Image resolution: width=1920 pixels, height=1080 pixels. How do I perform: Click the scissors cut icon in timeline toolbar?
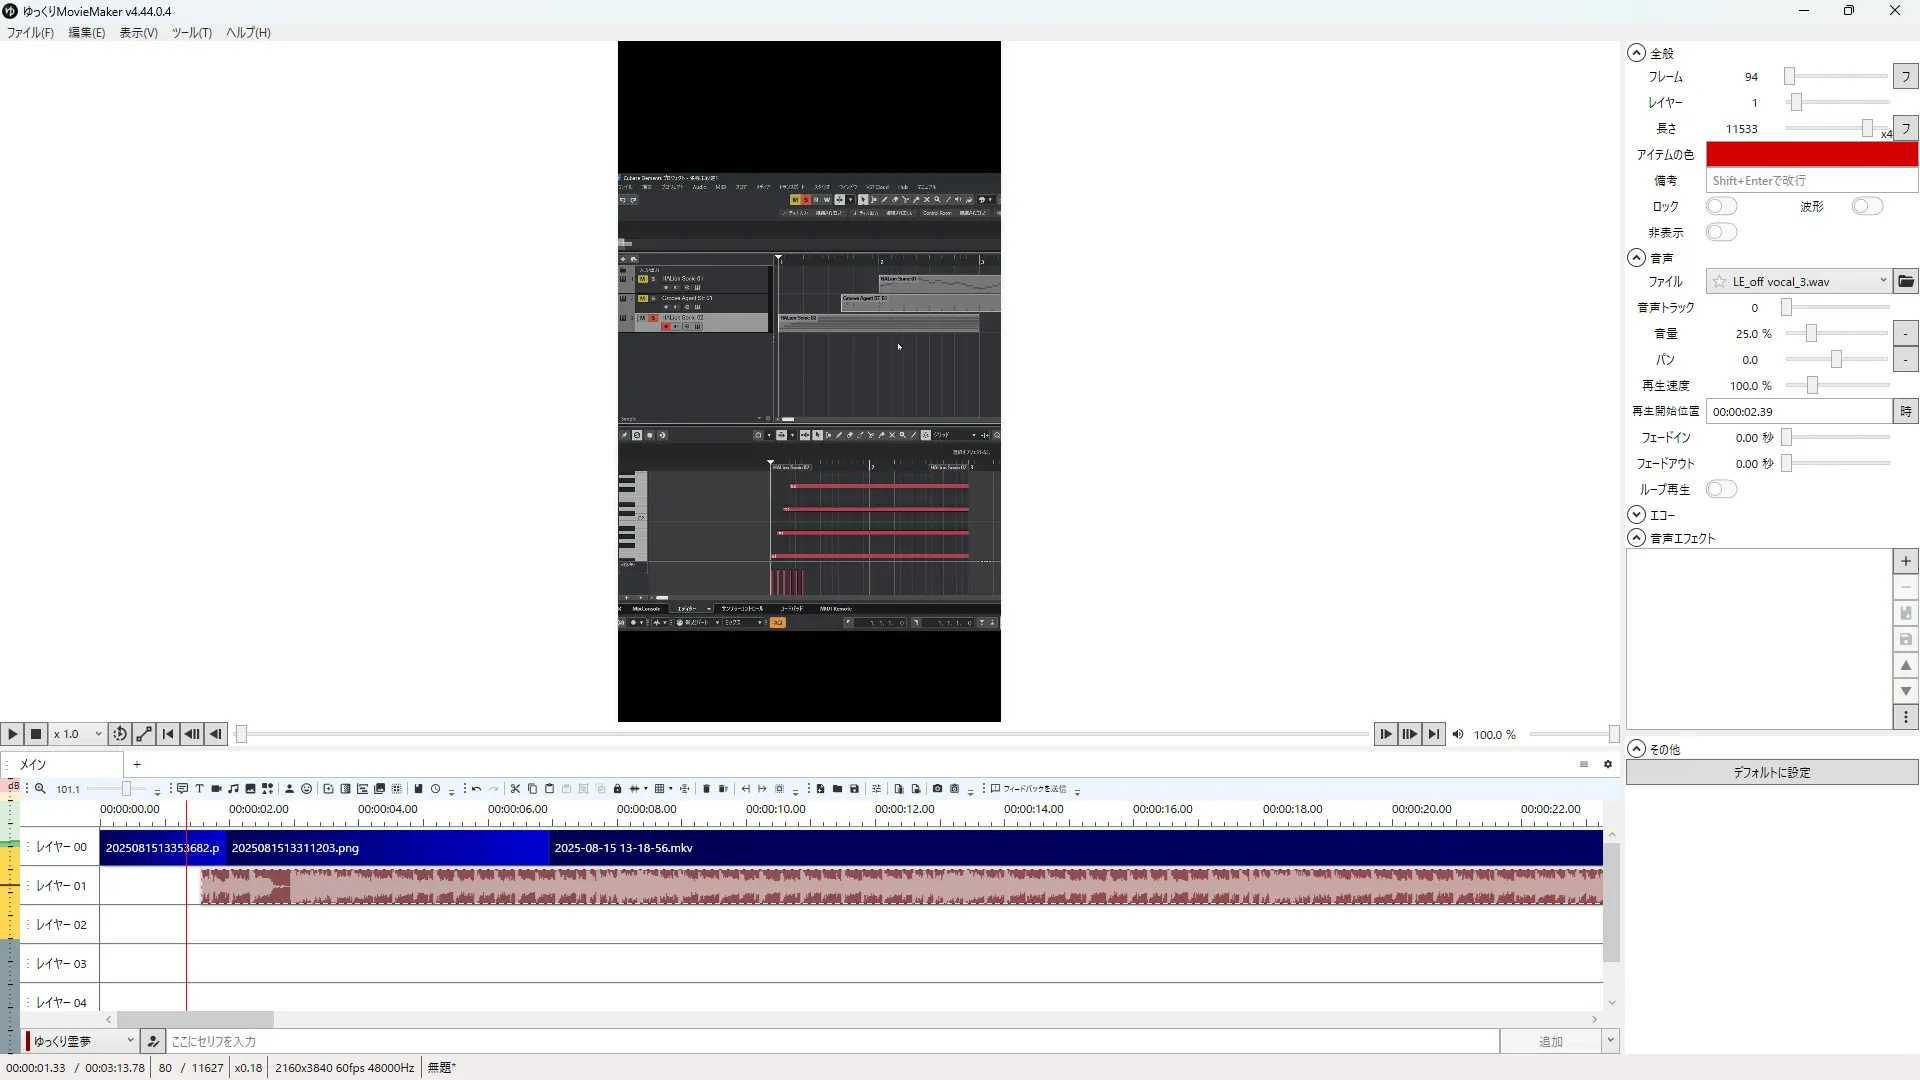(515, 789)
